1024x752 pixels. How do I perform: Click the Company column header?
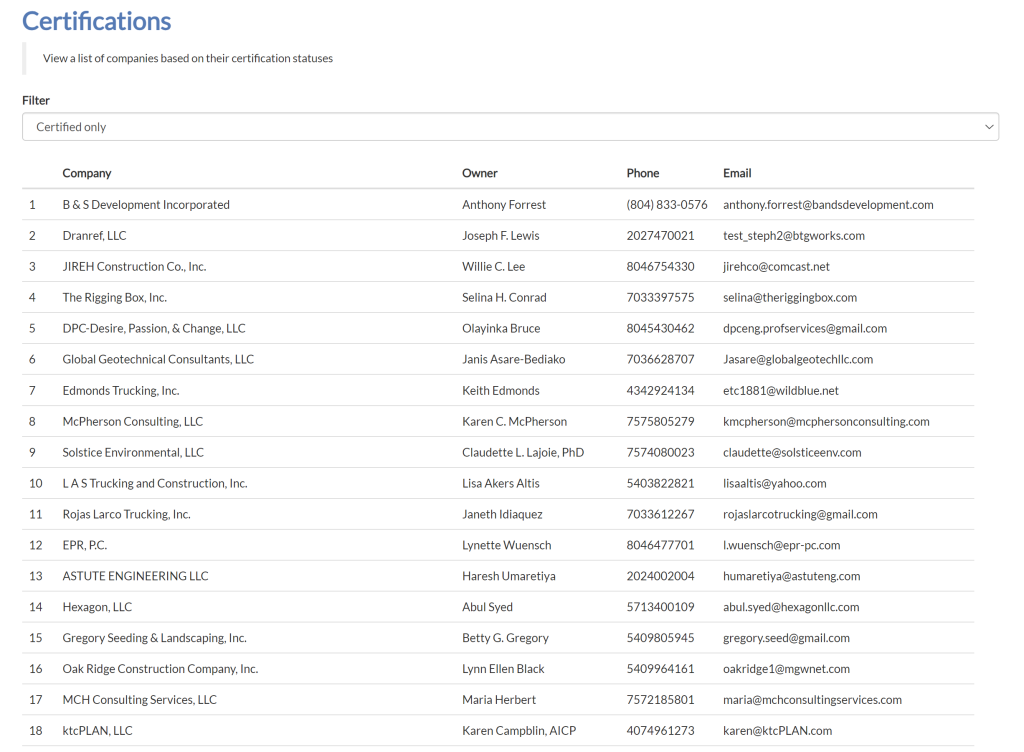tap(87, 173)
